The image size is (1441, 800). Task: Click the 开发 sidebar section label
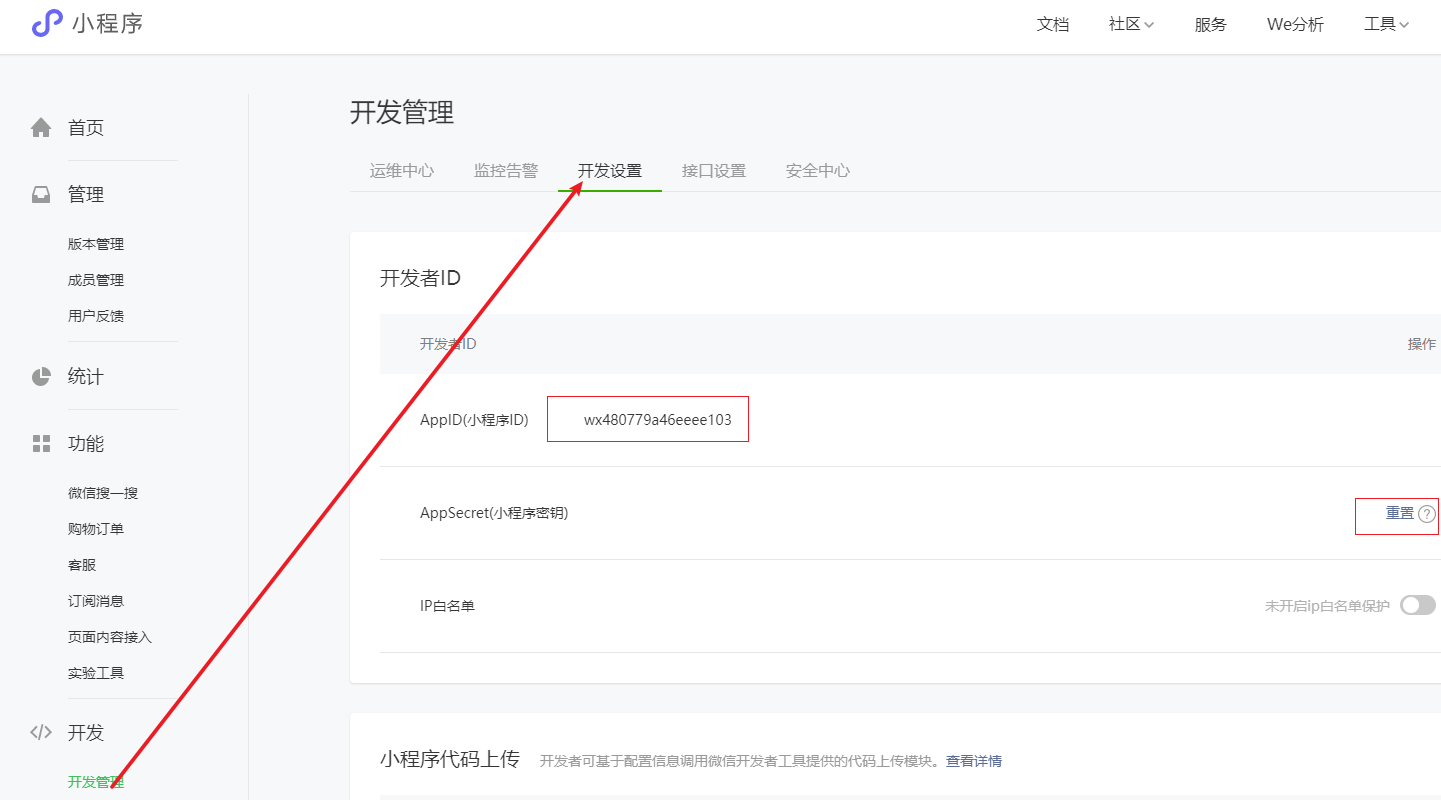[x=86, y=732]
